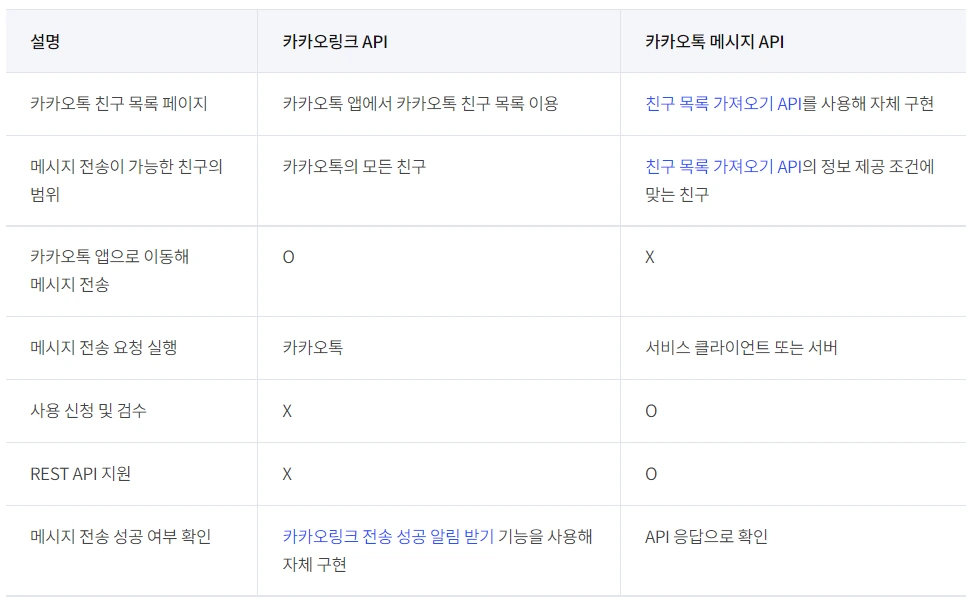The width and height of the screenshot is (976, 606).
Task: Click the X mark in REST API 지원 row
Action: 287,474
